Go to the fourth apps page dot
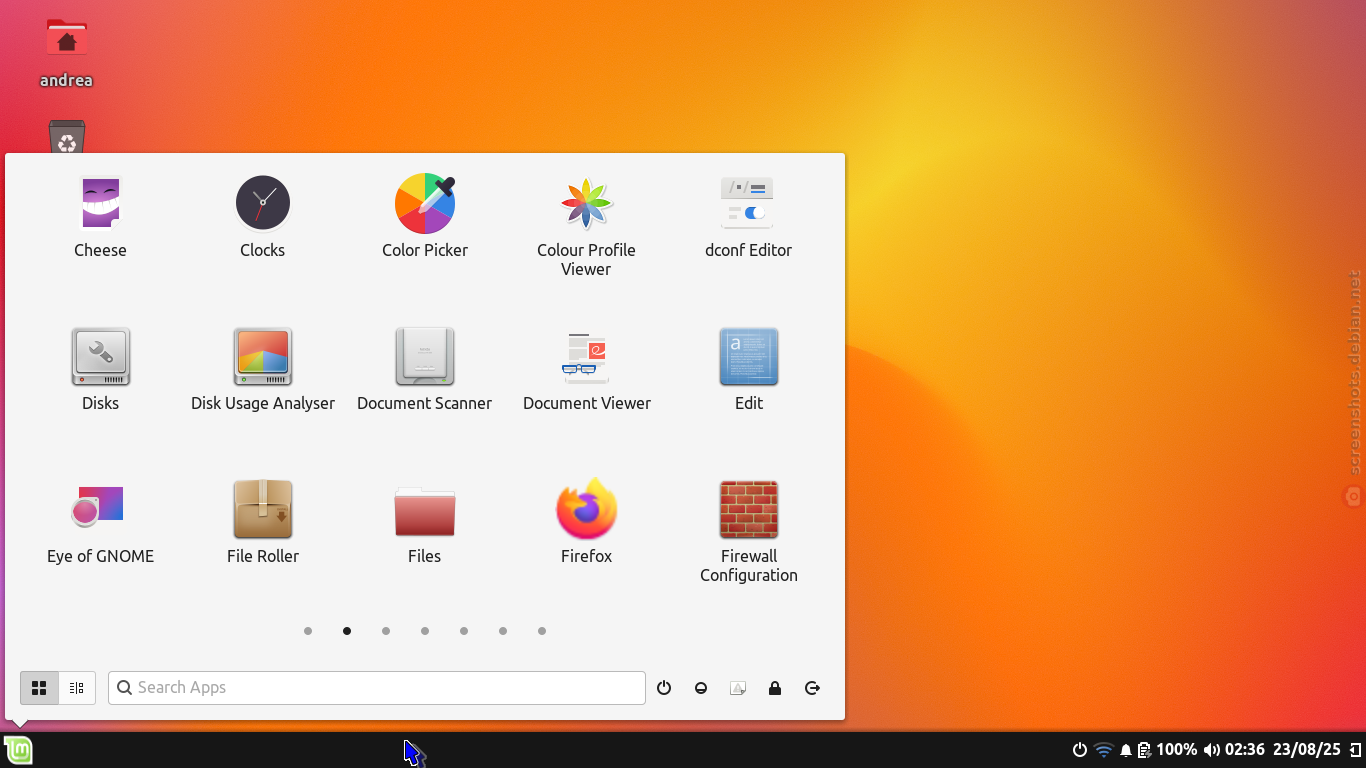Viewport: 1366px width, 768px height. tap(425, 631)
